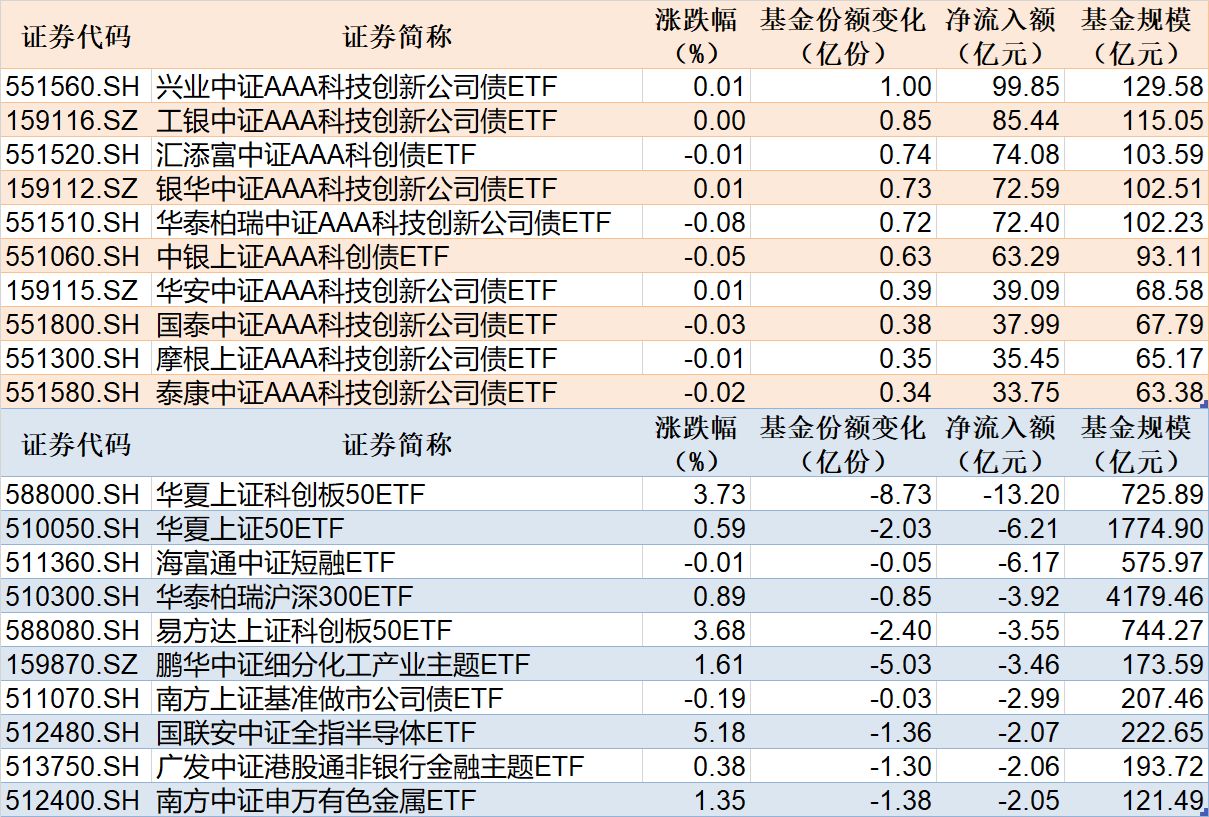The image size is (1209, 817).
Task: Select the 易方达上证科创板50ETF name cell
Action: point(304,631)
